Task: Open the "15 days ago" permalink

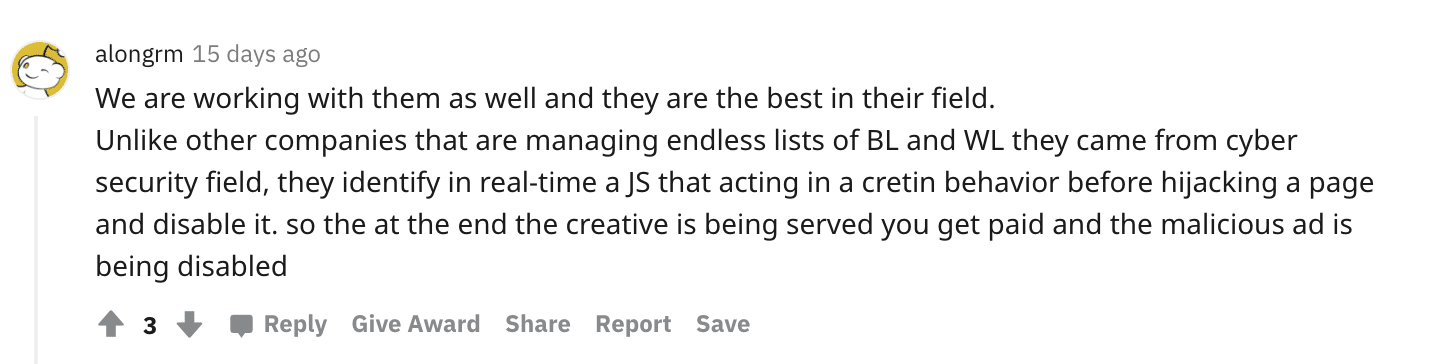Action: point(256,54)
